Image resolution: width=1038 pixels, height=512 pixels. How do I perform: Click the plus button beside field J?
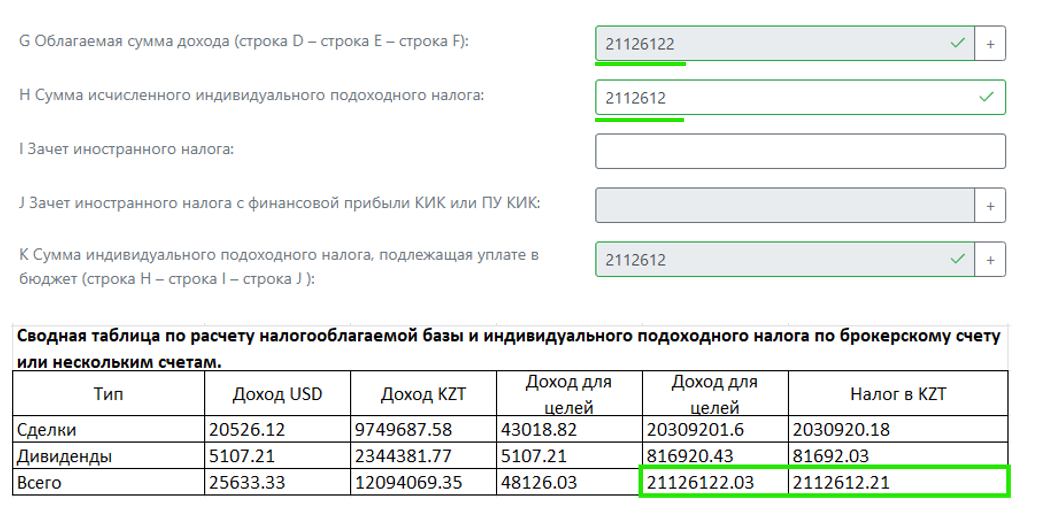(990, 205)
